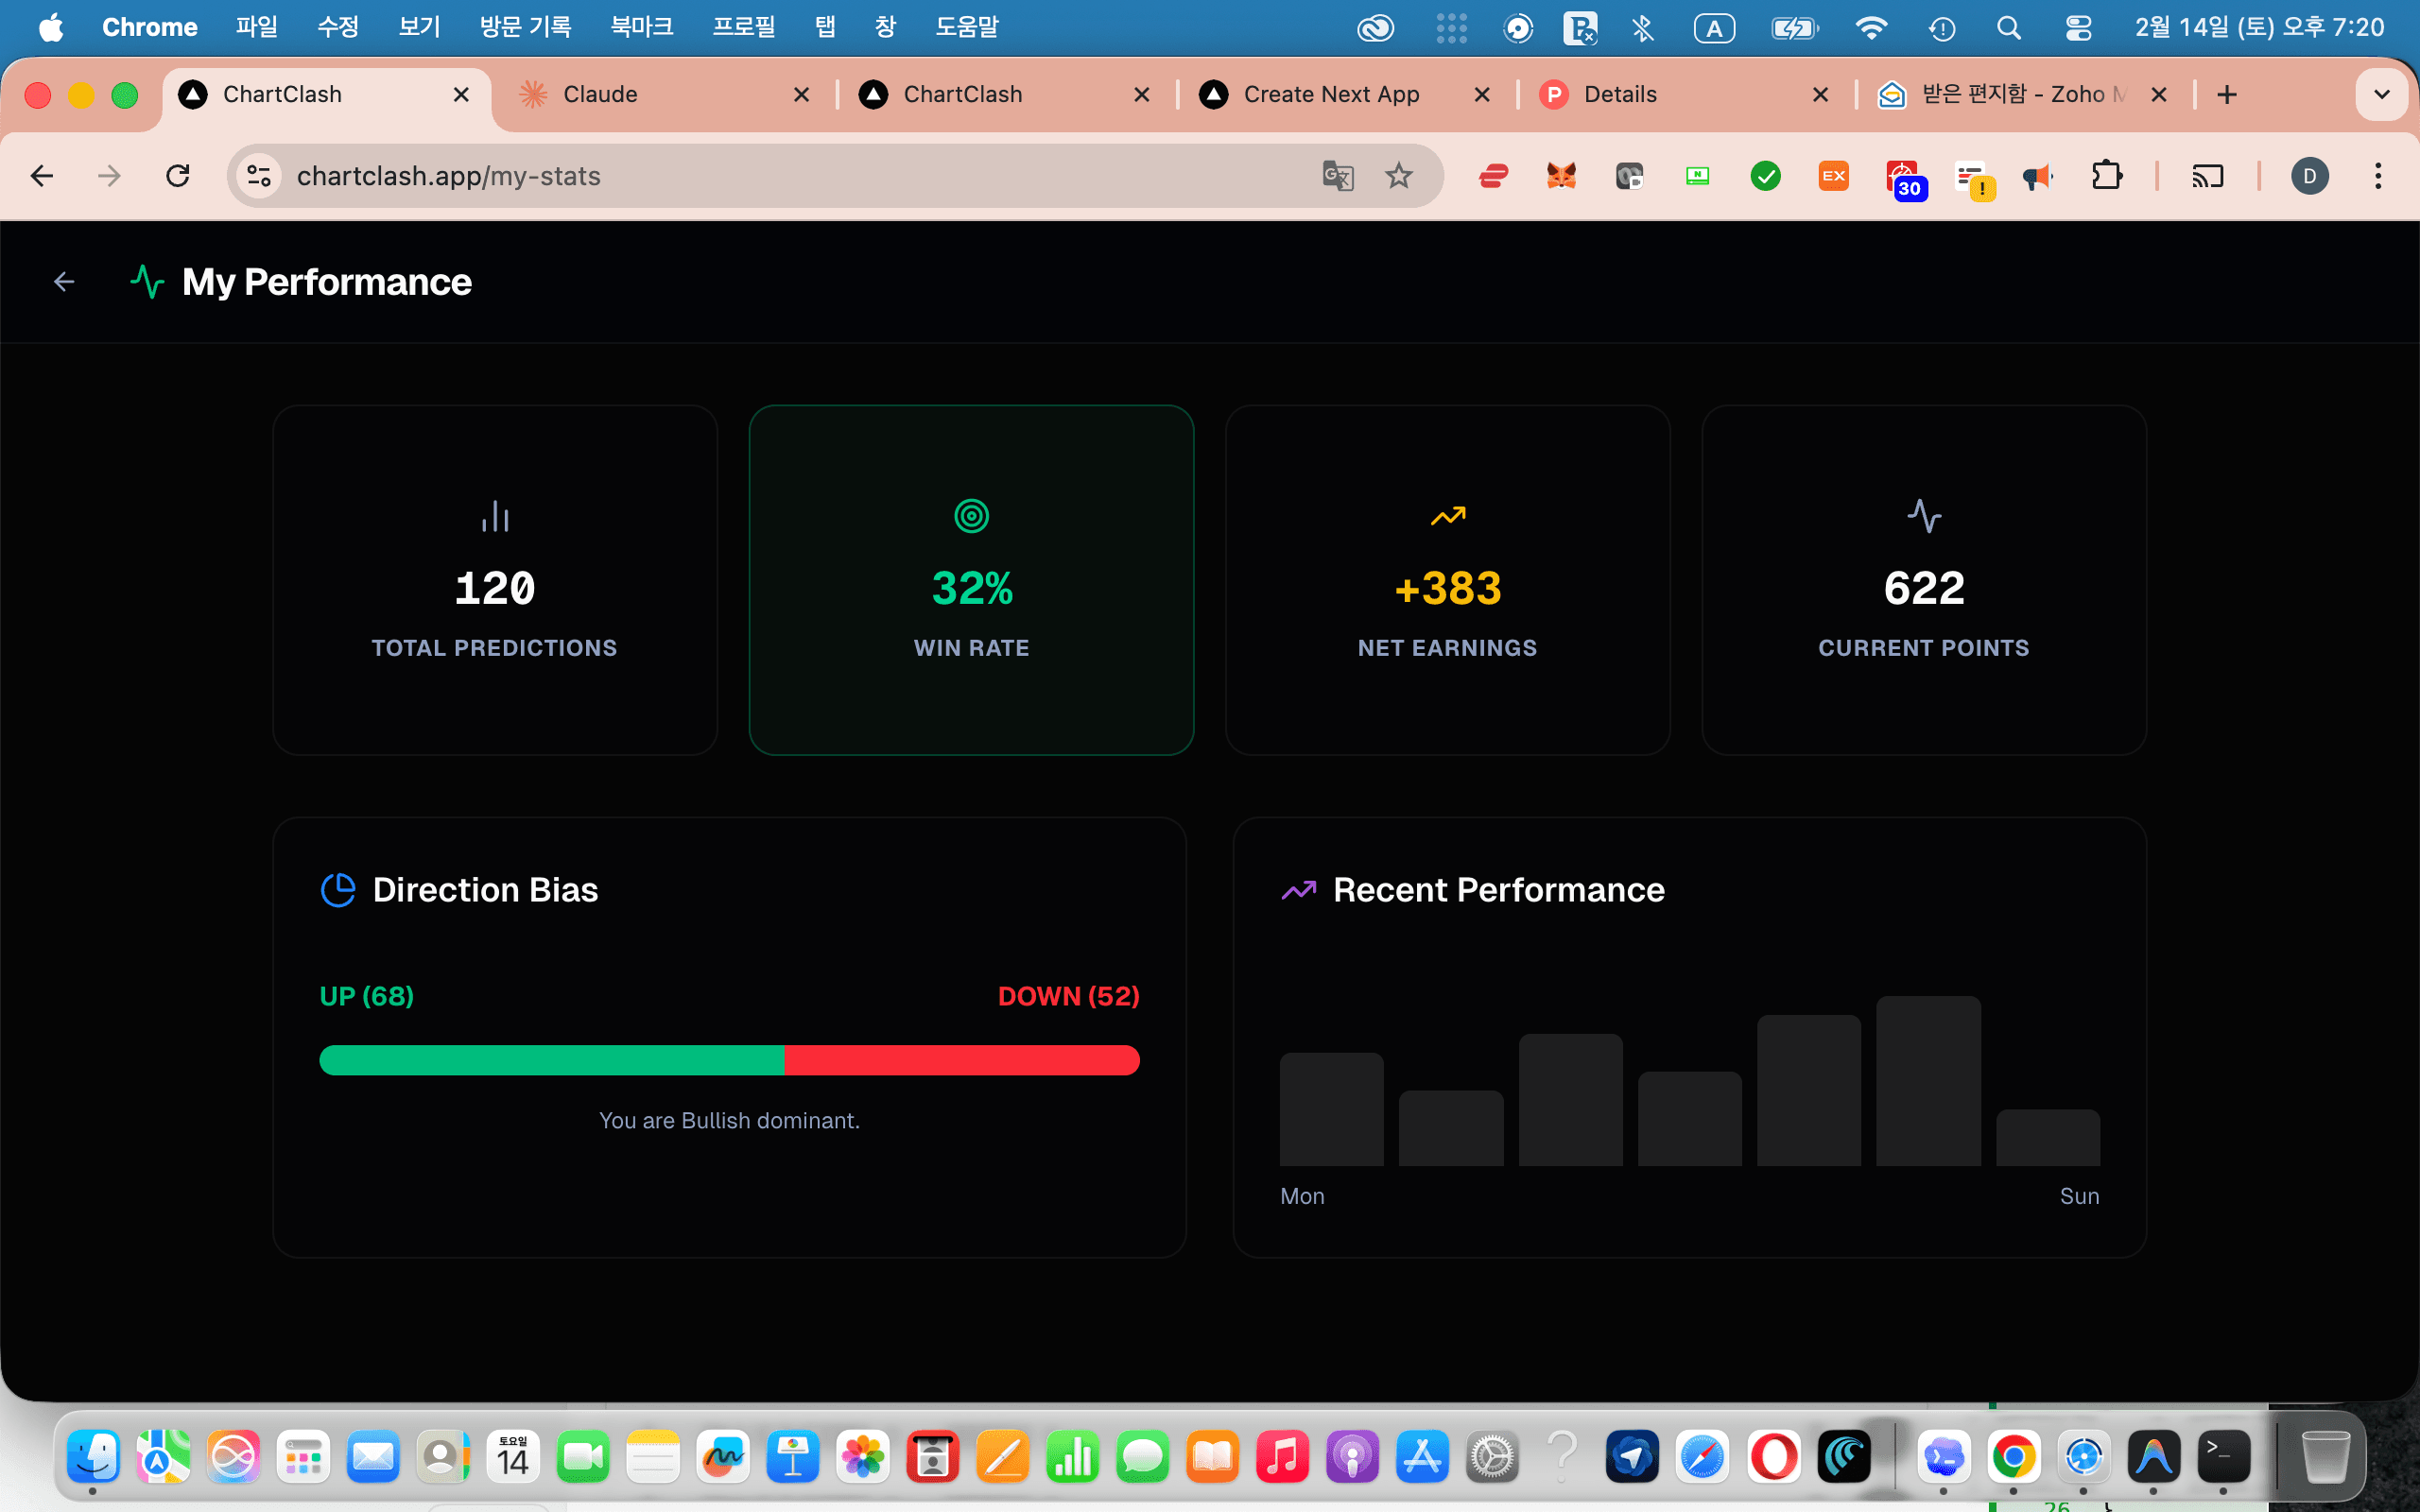Open the Chrome extensions puzzle icon

pyautogui.click(x=2106, y=175)
